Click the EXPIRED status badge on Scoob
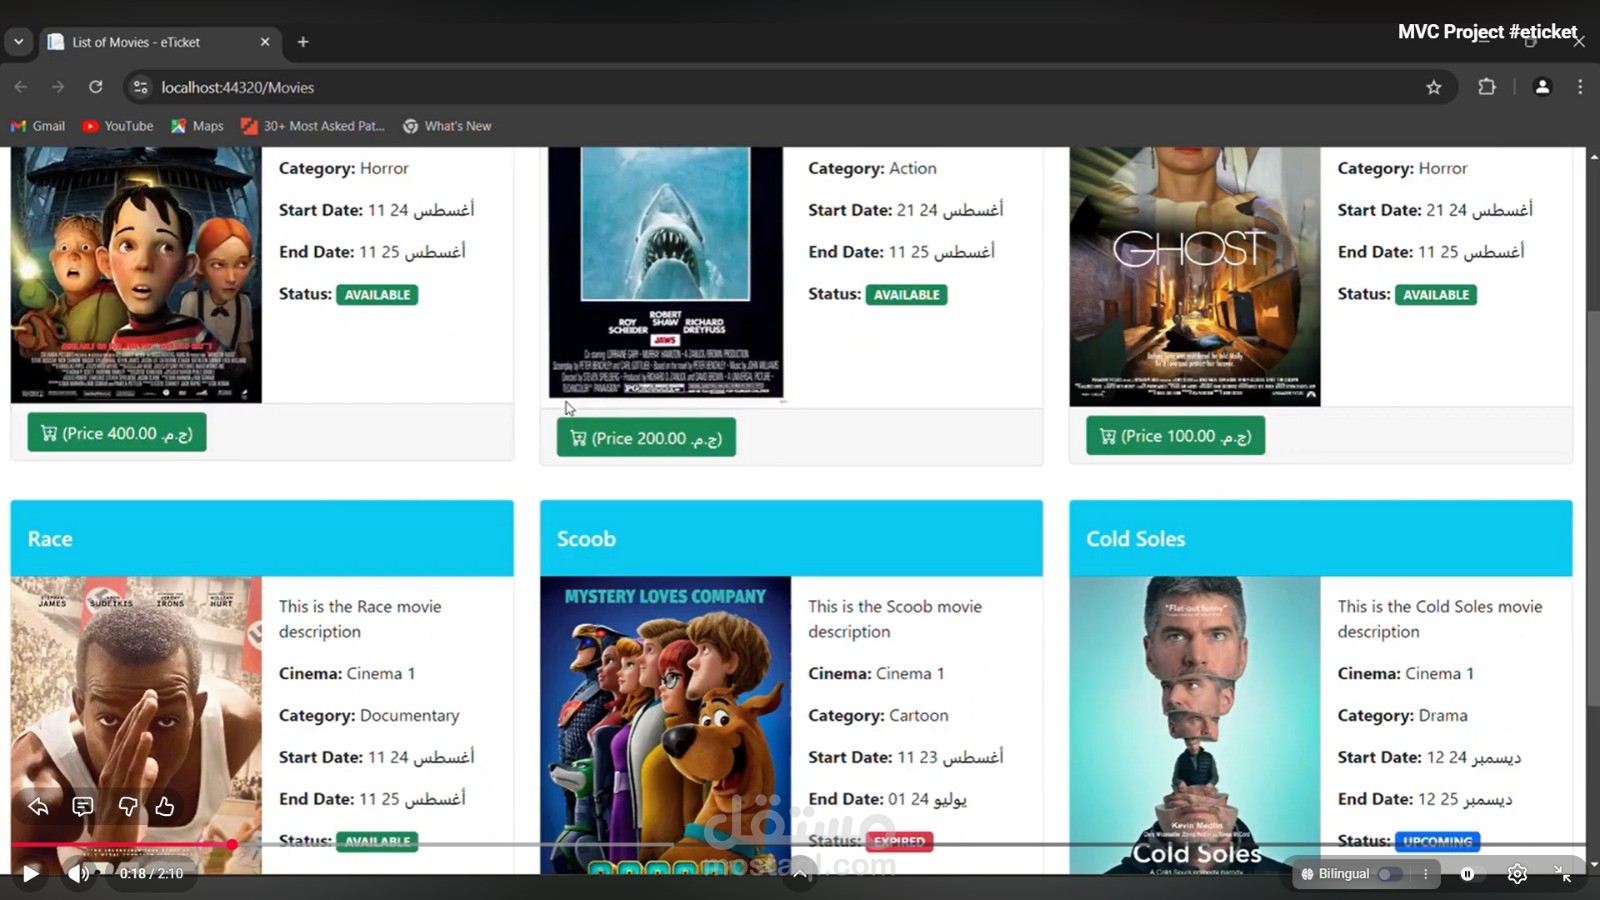The width and height of the screenshot is (1600, 900). [899, 842]
